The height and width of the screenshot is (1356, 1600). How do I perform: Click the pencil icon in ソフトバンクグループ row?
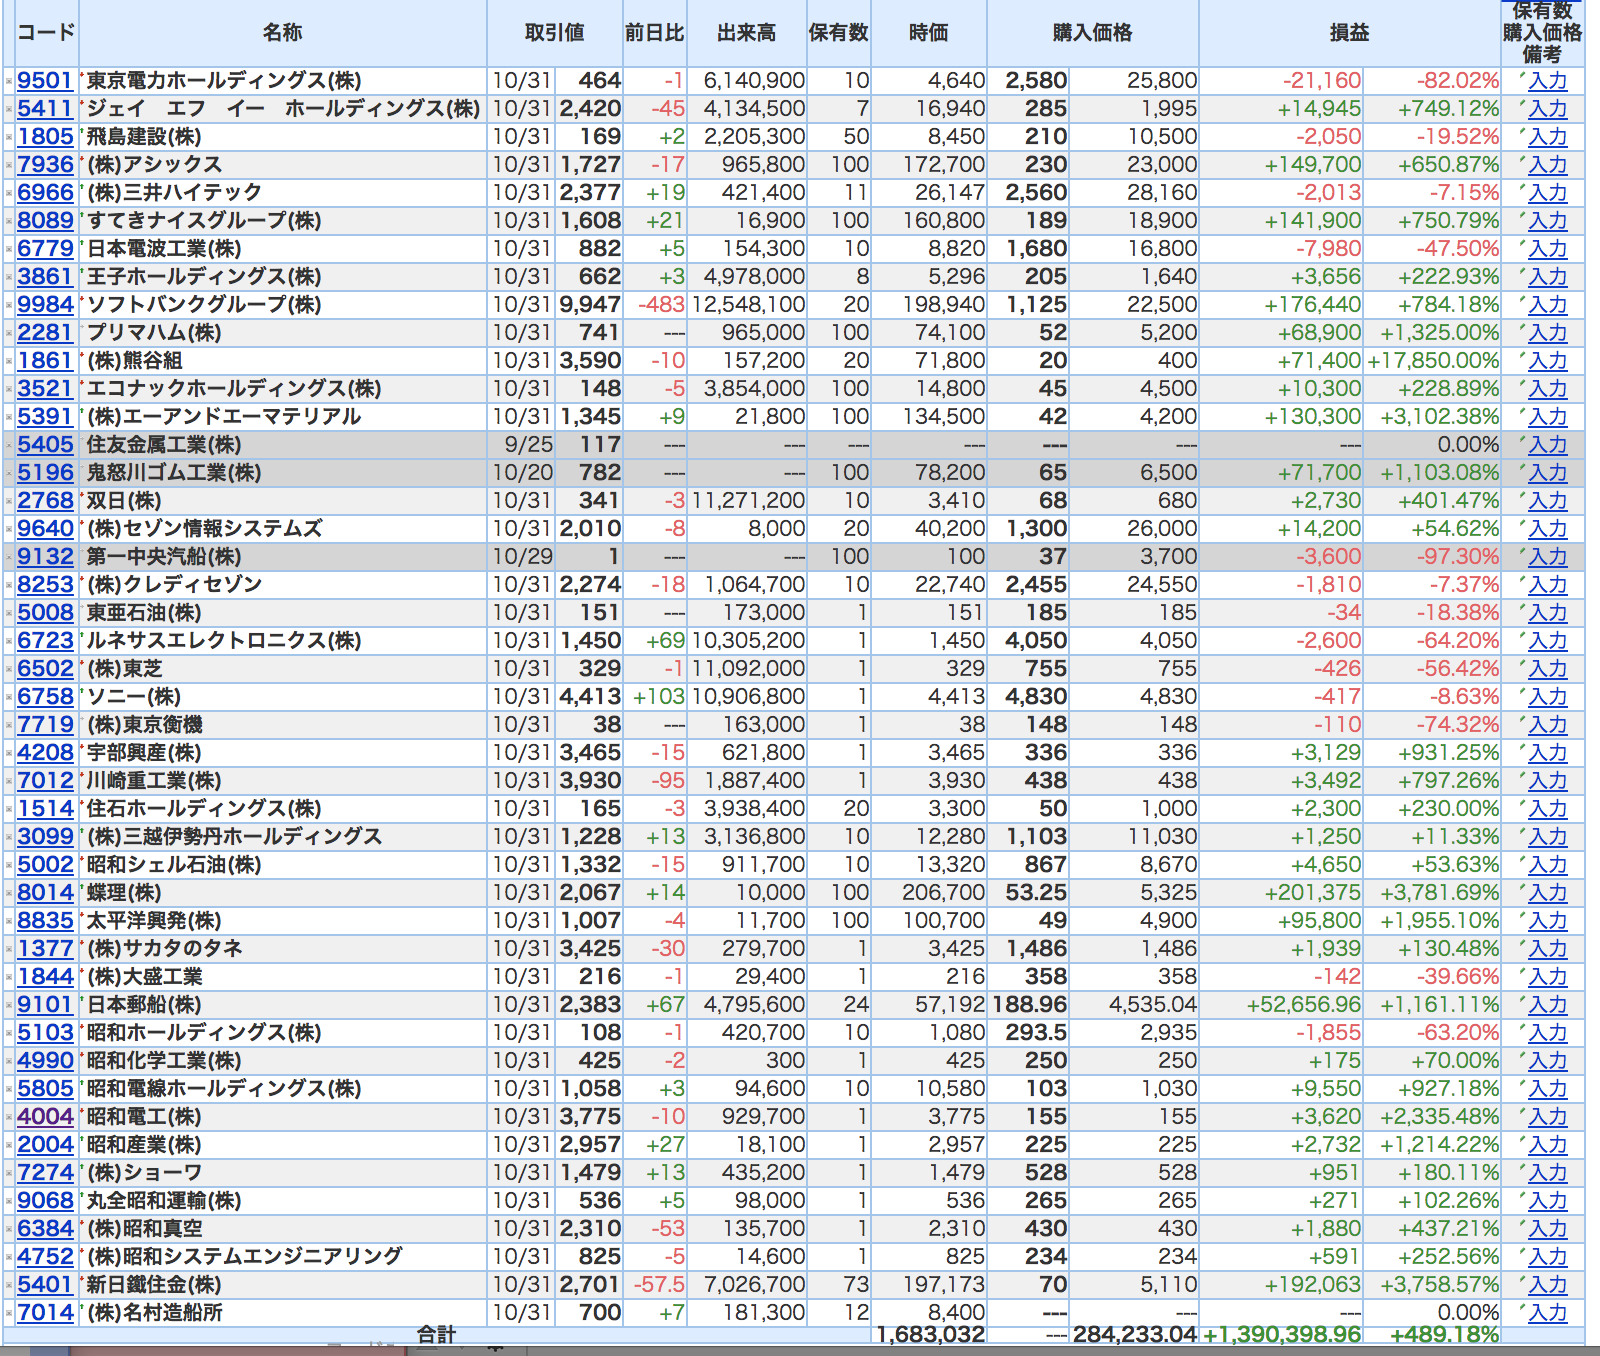(x=1521, y=300)
